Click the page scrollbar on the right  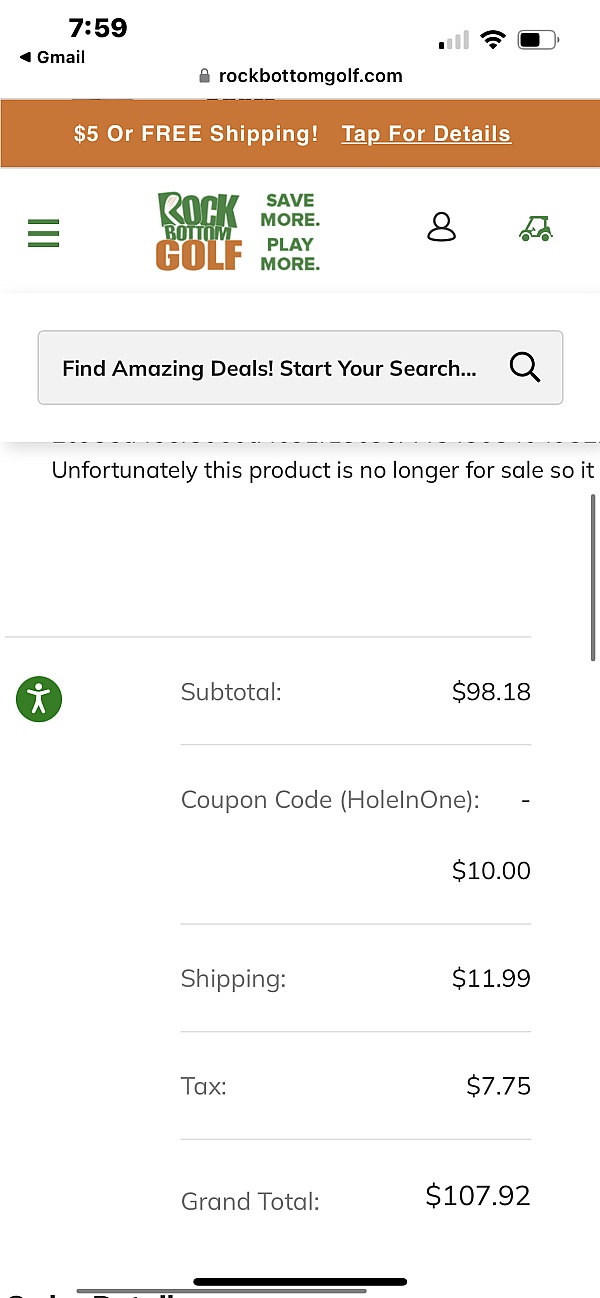[x=594, y=576]
